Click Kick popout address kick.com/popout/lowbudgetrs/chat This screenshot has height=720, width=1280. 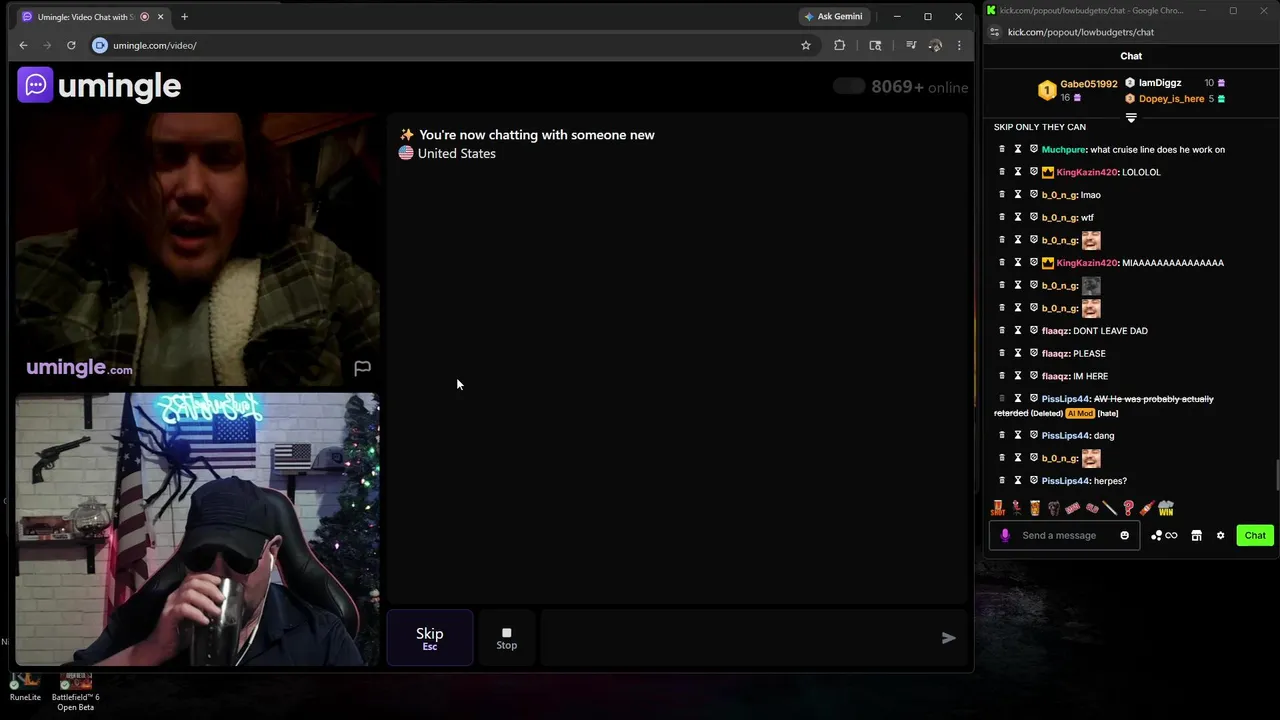tap(1081, 32)
